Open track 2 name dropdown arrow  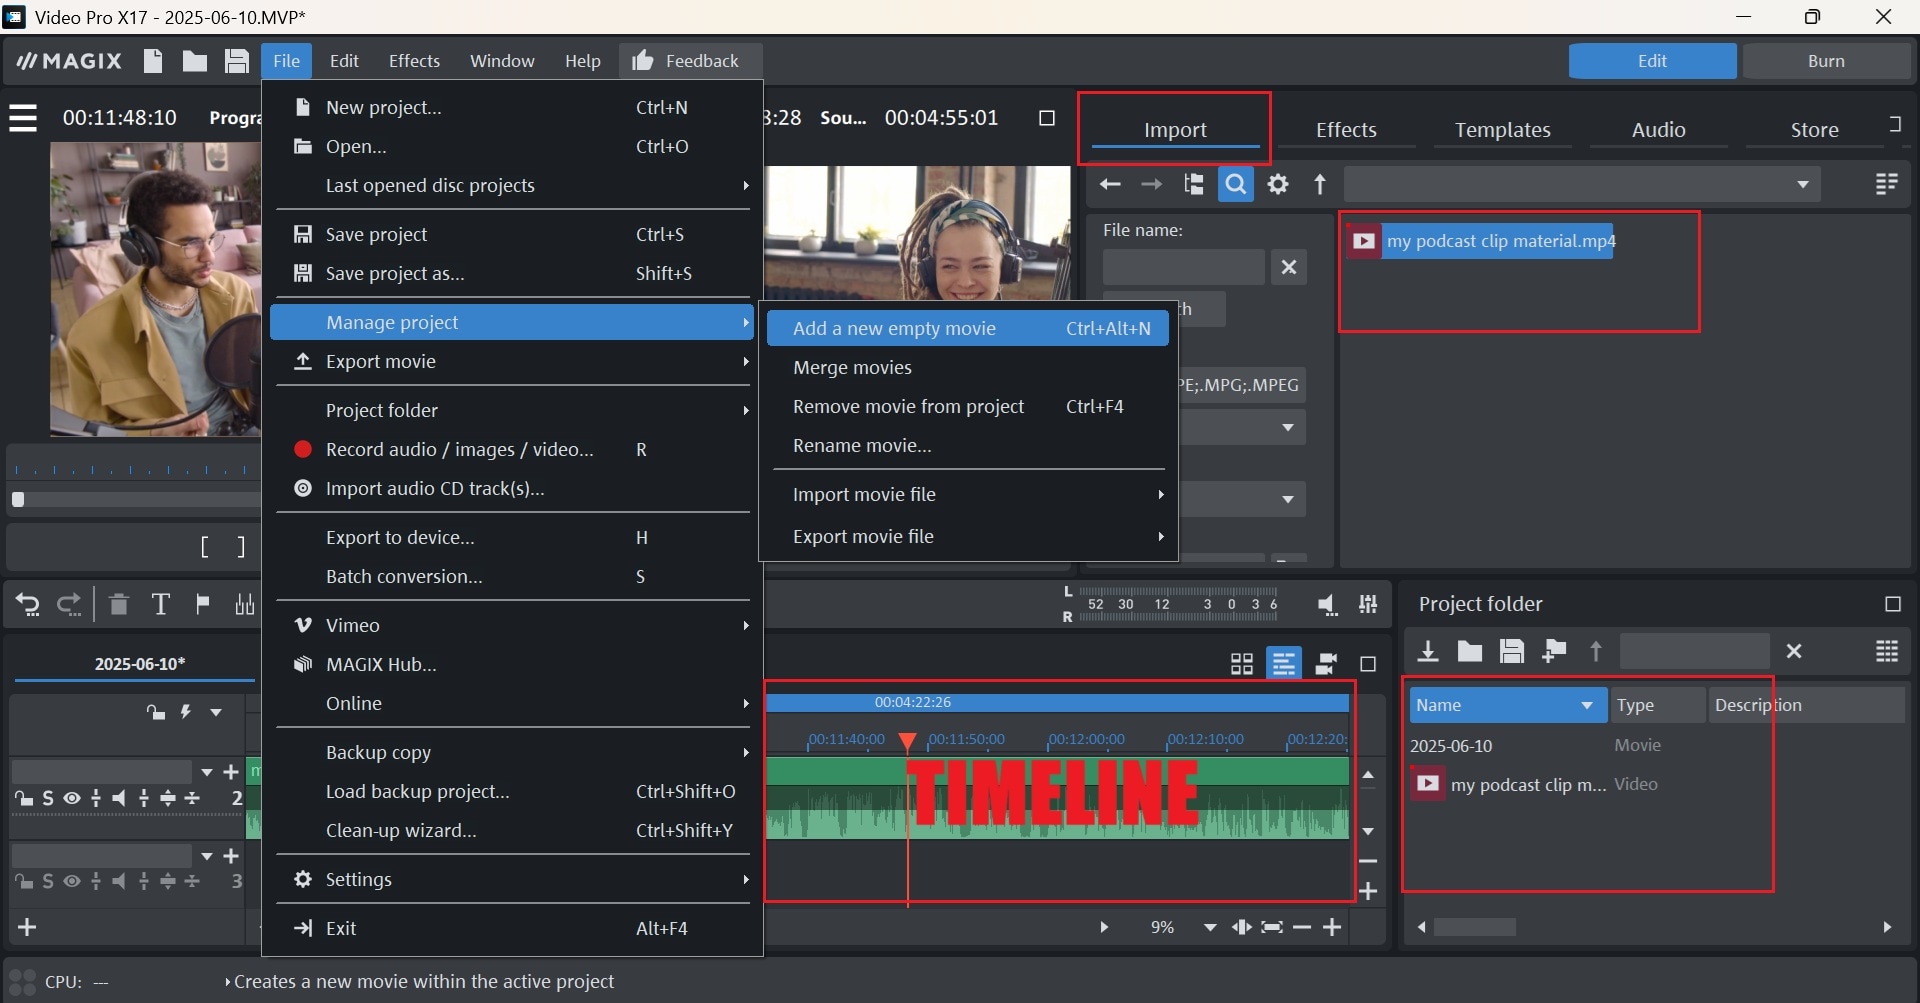coord(207,772)
